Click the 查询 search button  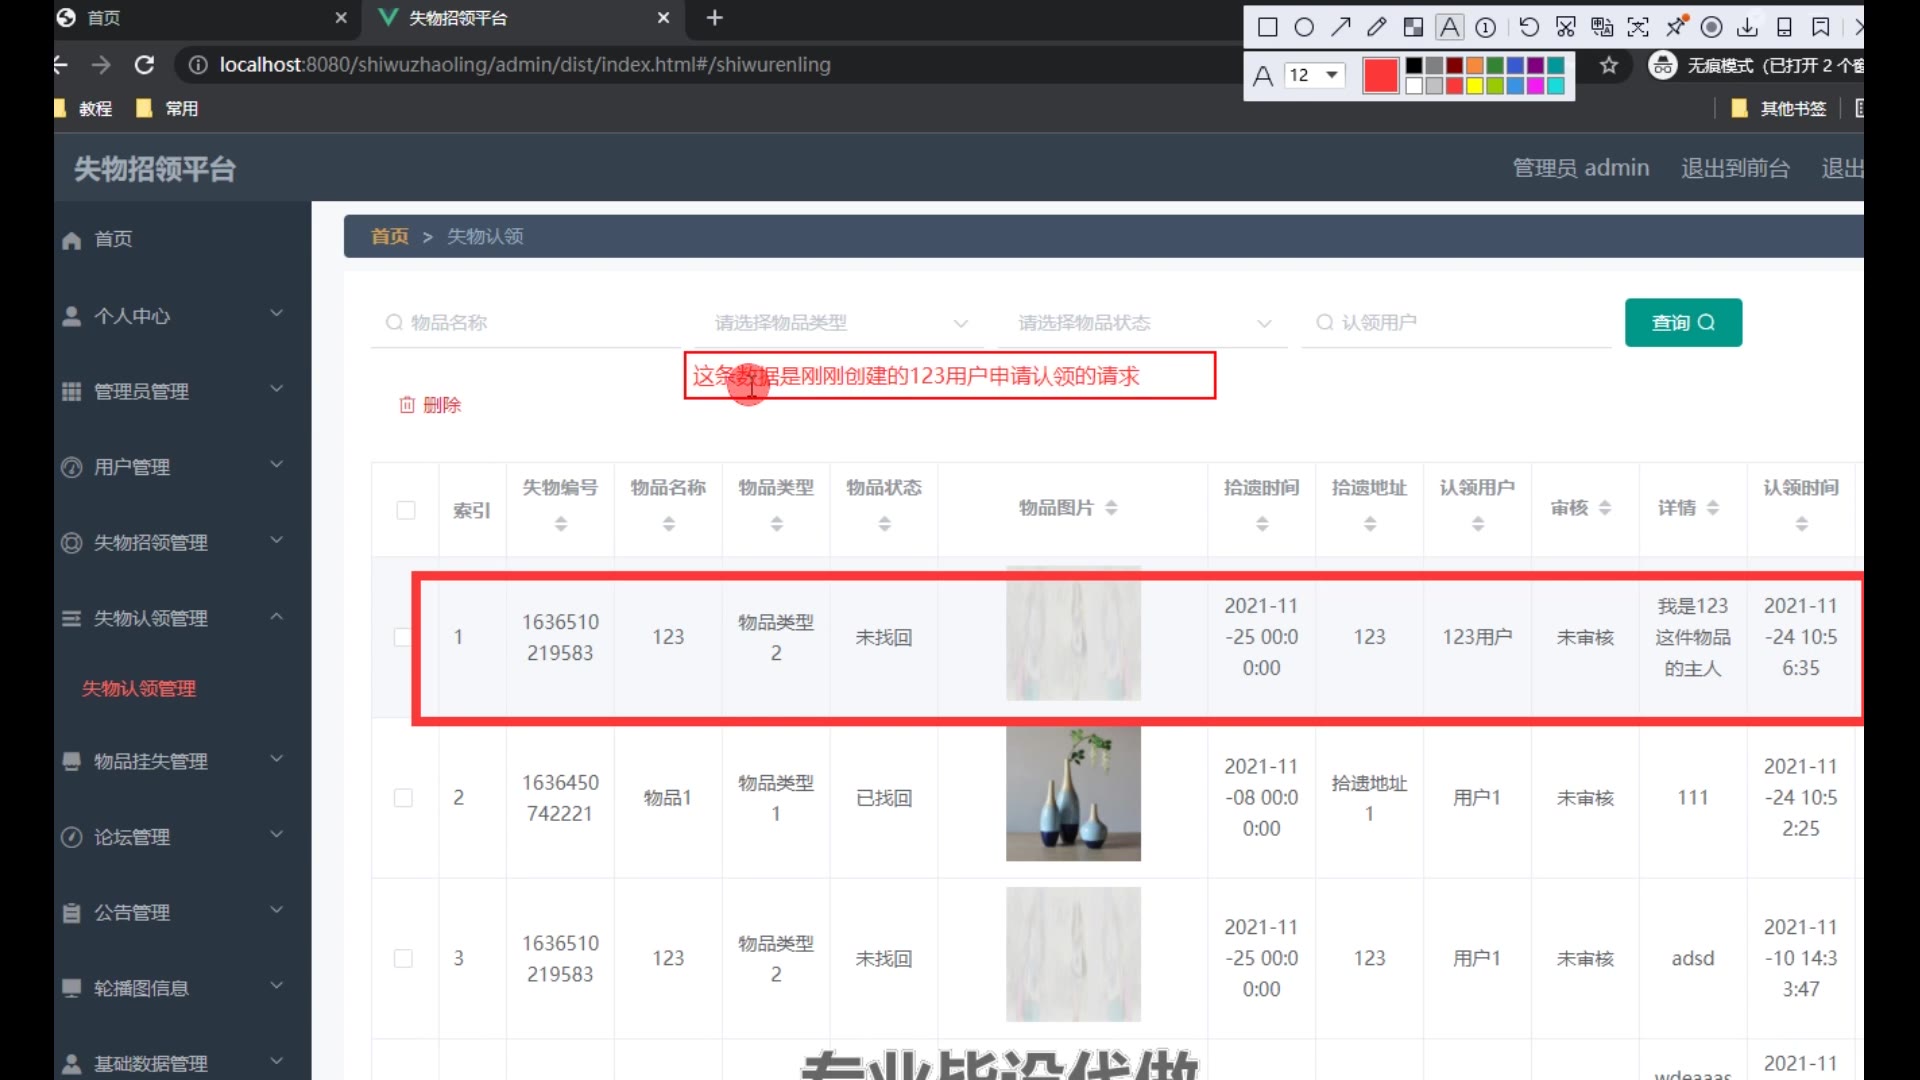pos(1683,323)
